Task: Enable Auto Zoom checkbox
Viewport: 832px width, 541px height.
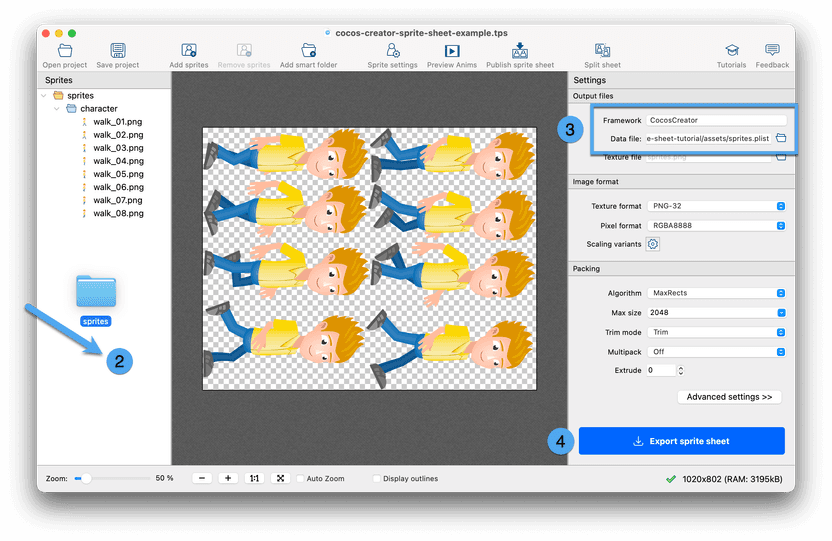Action: click(x=300, y=478)
